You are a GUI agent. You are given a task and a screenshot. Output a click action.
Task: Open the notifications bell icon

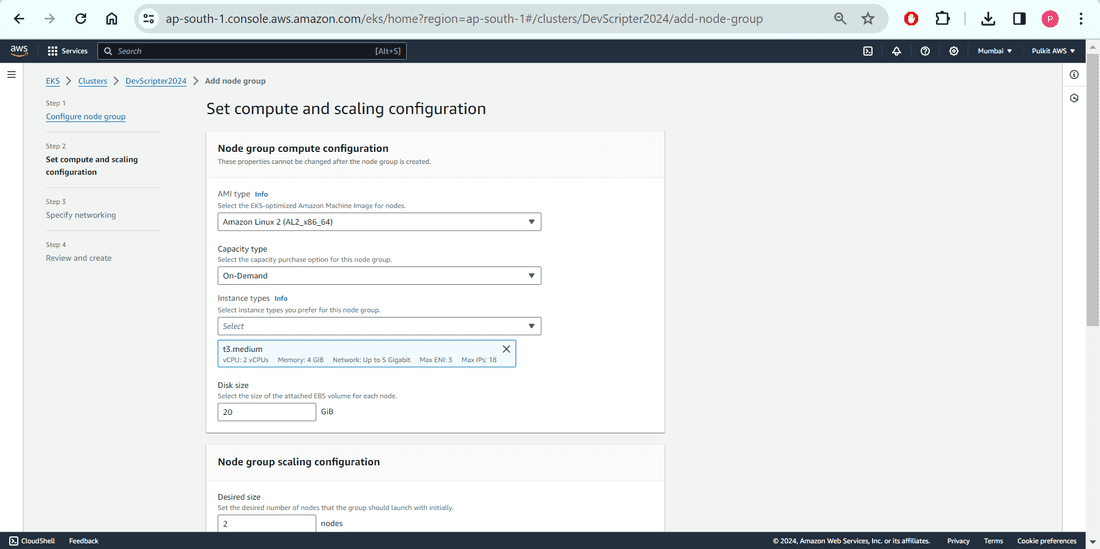pyautogui.click(x=896, y=51)
